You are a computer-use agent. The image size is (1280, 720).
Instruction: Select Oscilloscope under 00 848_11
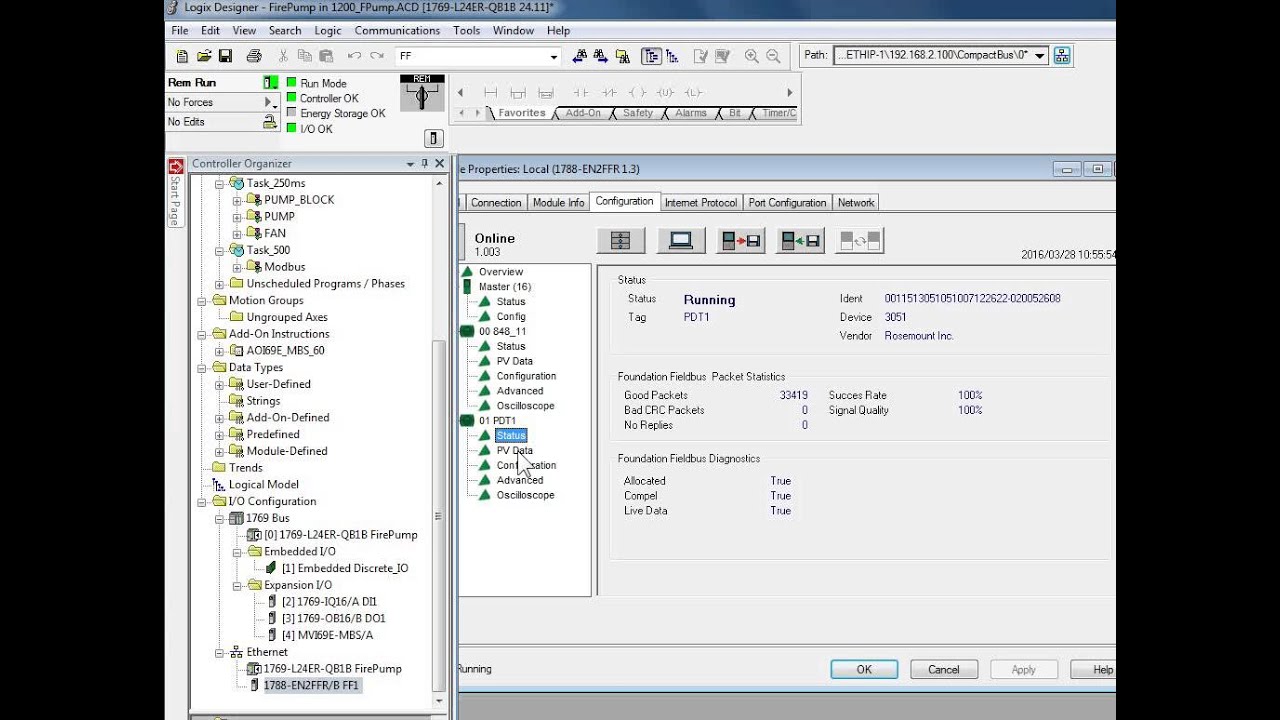[525, 406]
